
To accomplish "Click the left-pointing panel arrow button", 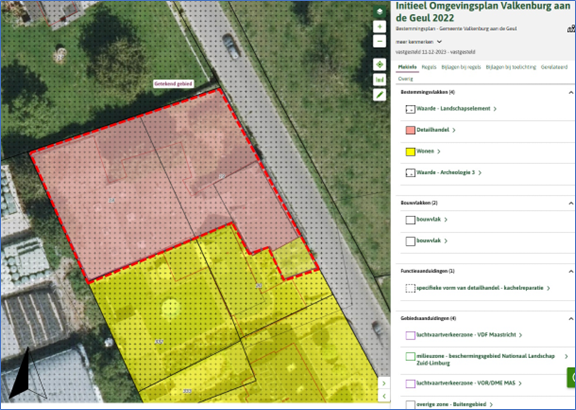I will pos(384,396).
